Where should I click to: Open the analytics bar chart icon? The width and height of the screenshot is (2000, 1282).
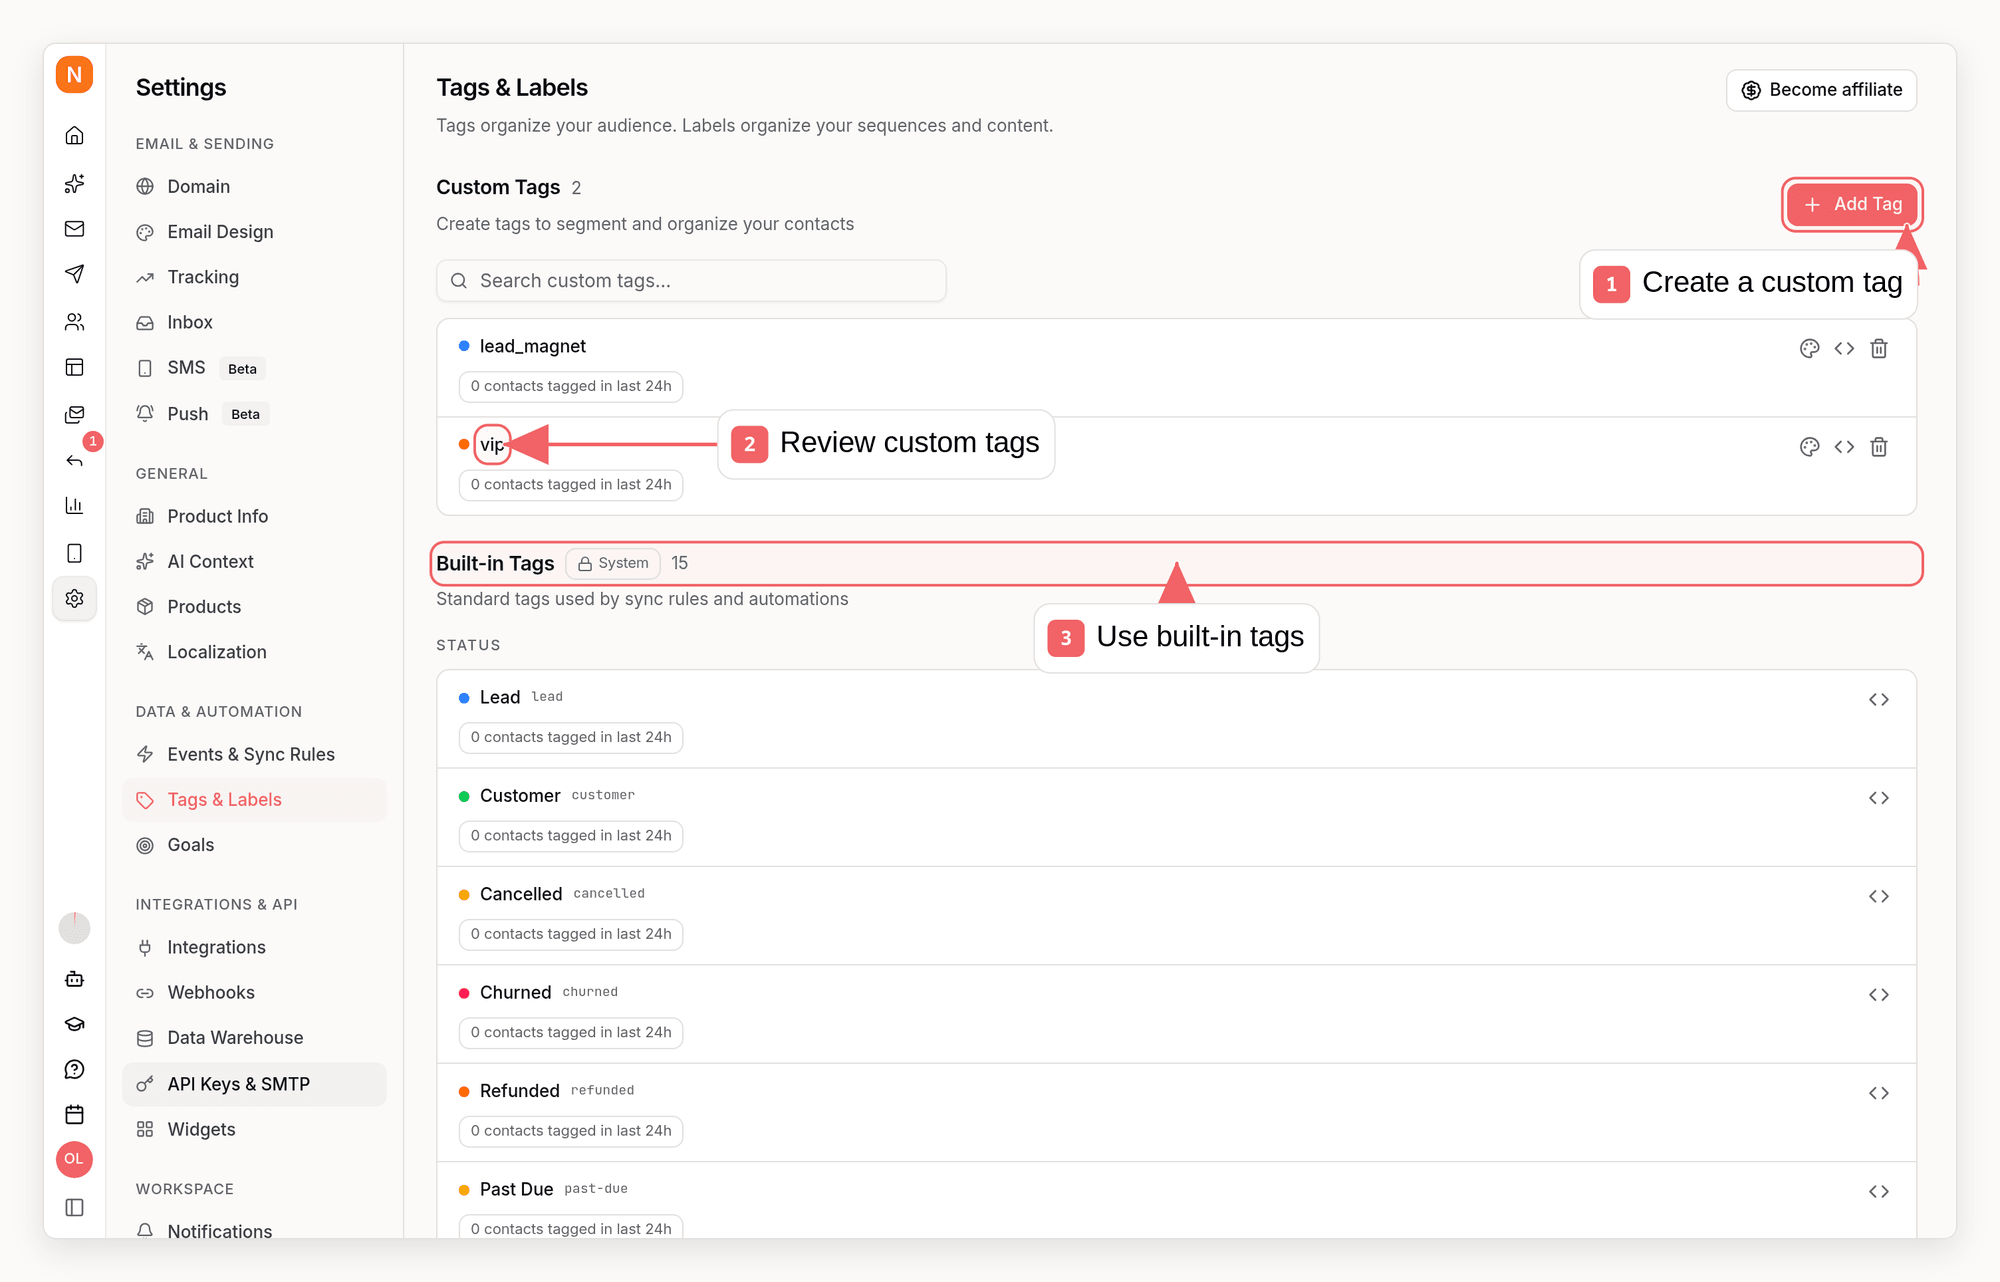[x=74, y=506]
